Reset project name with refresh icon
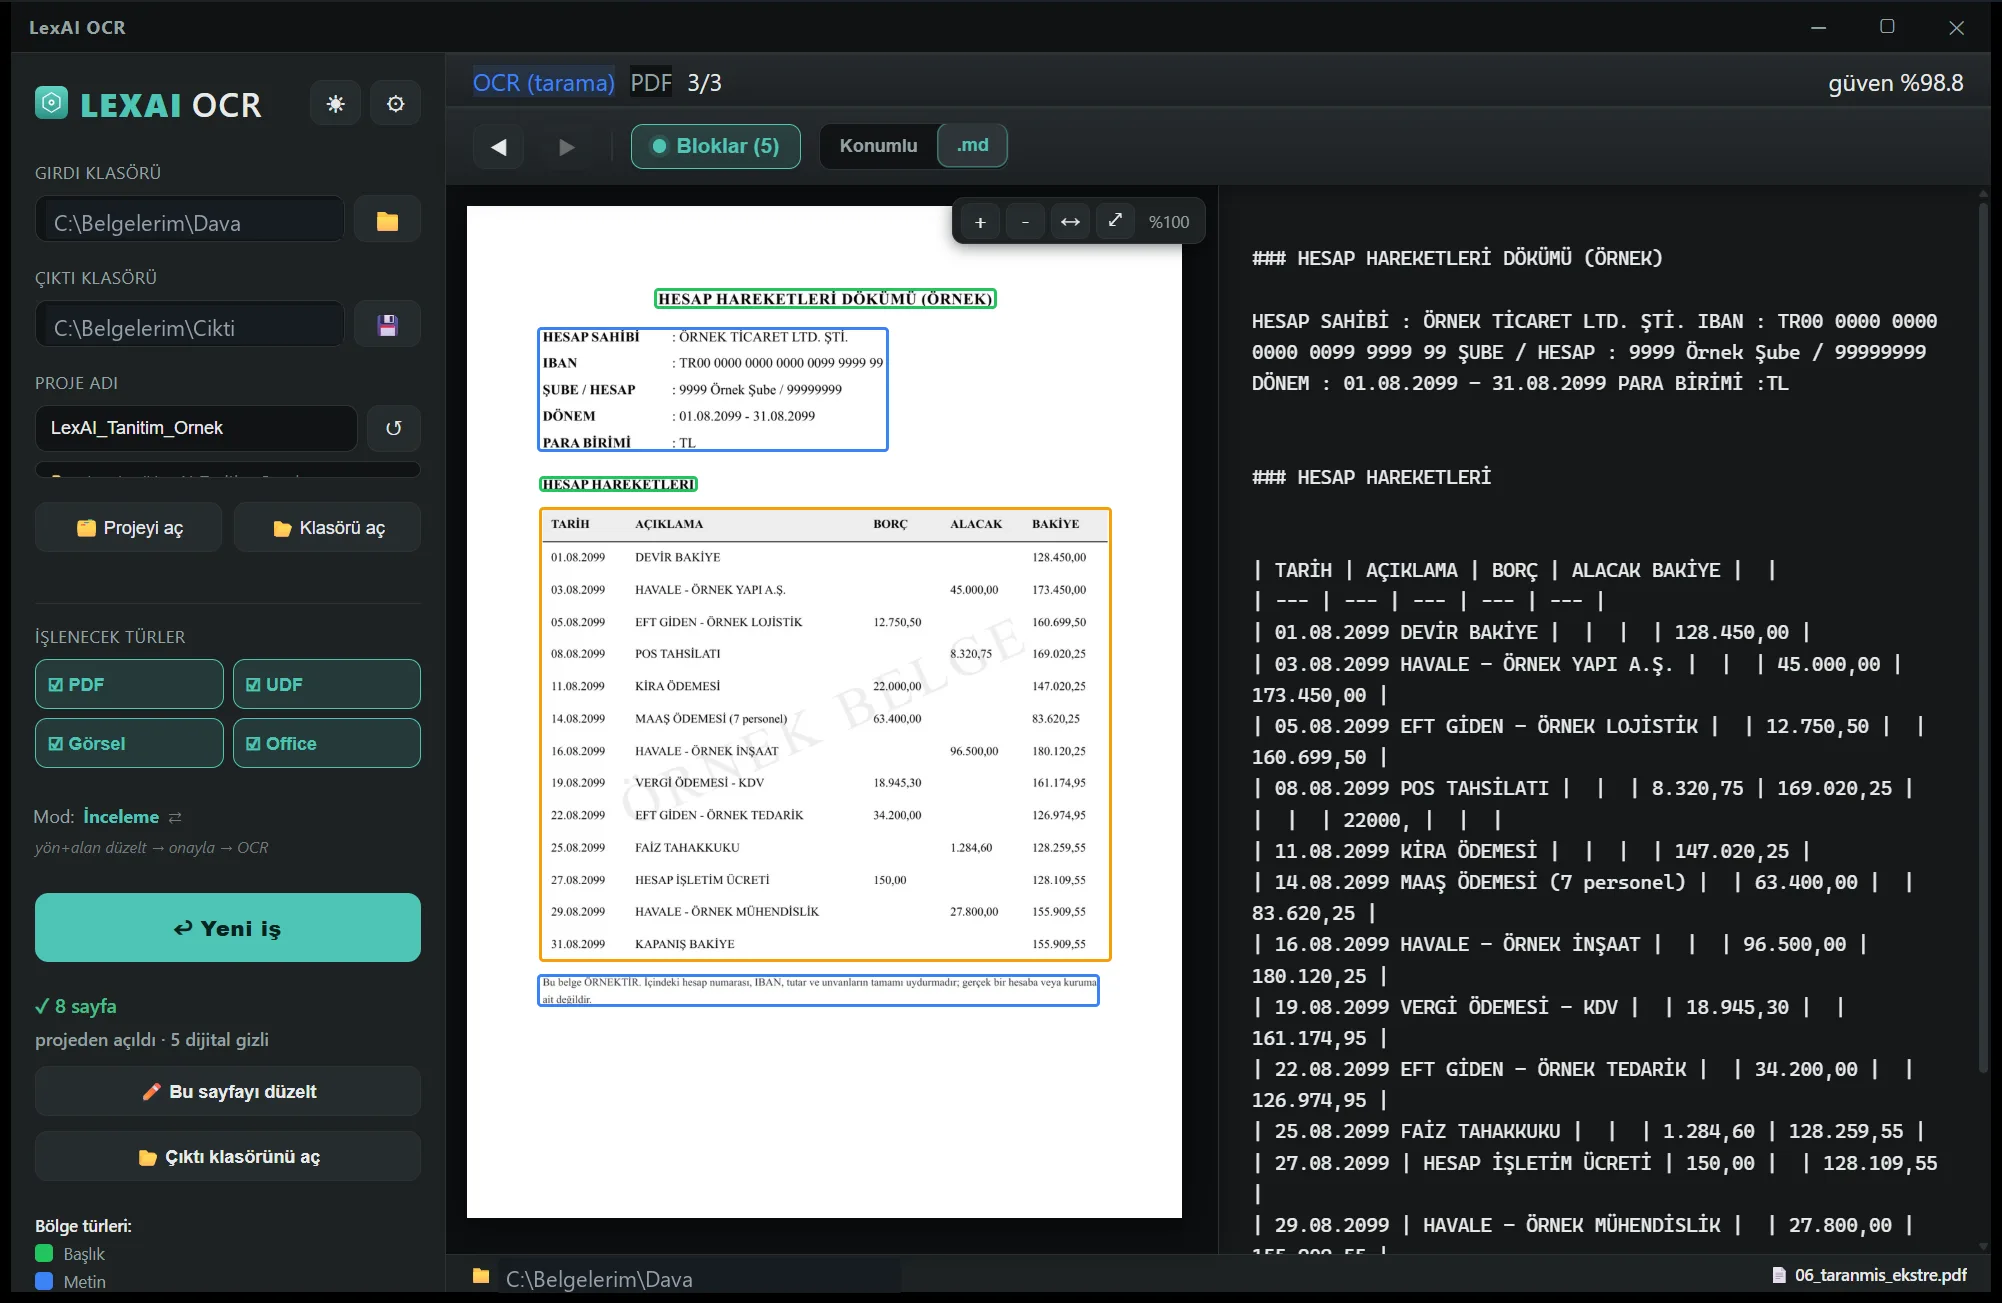2002x1303 pixels. [394, 428]
